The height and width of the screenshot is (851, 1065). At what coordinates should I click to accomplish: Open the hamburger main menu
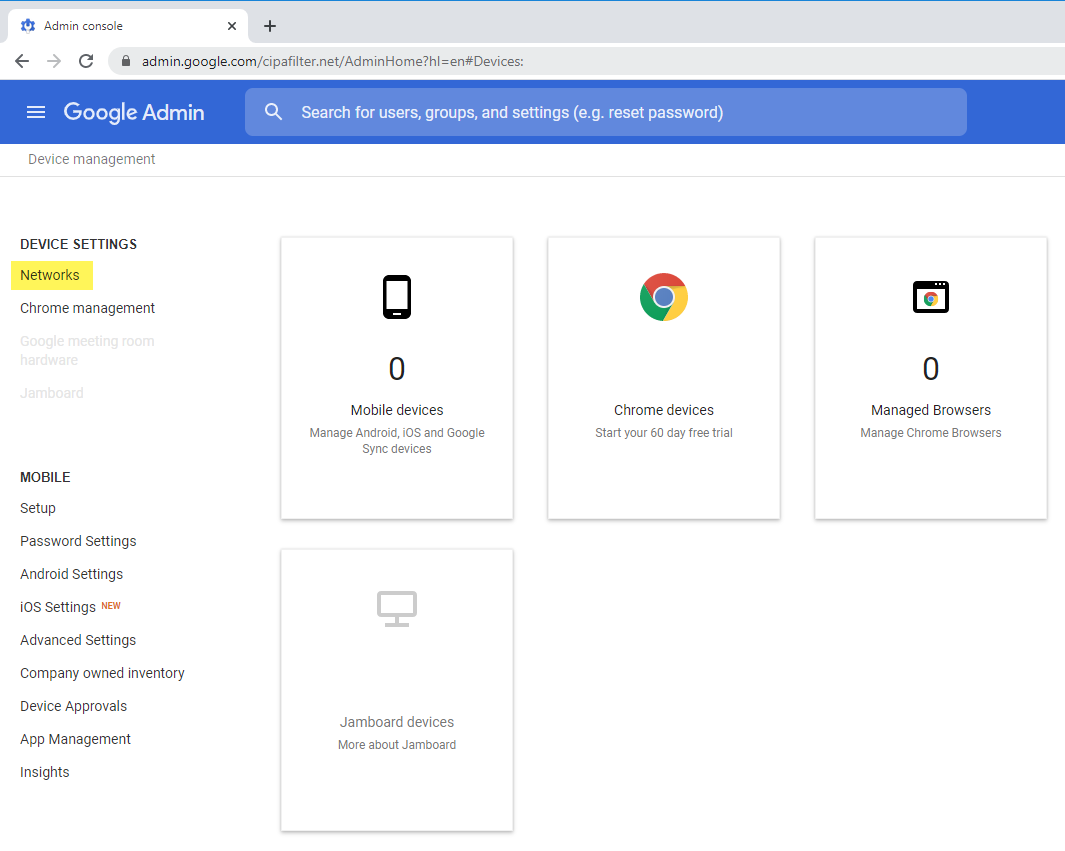pos(36,112)
